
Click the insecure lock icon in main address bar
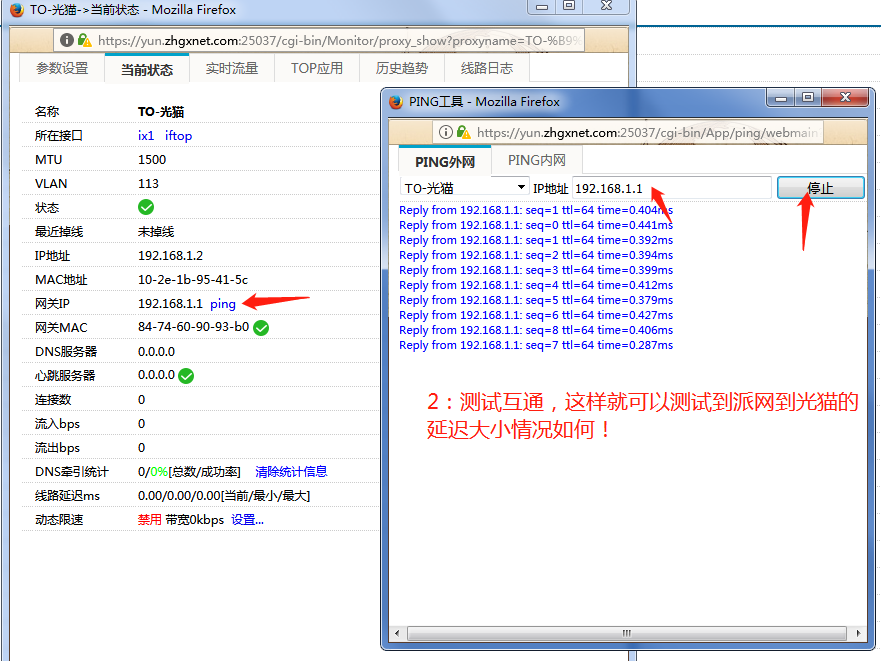click(84, 40)
